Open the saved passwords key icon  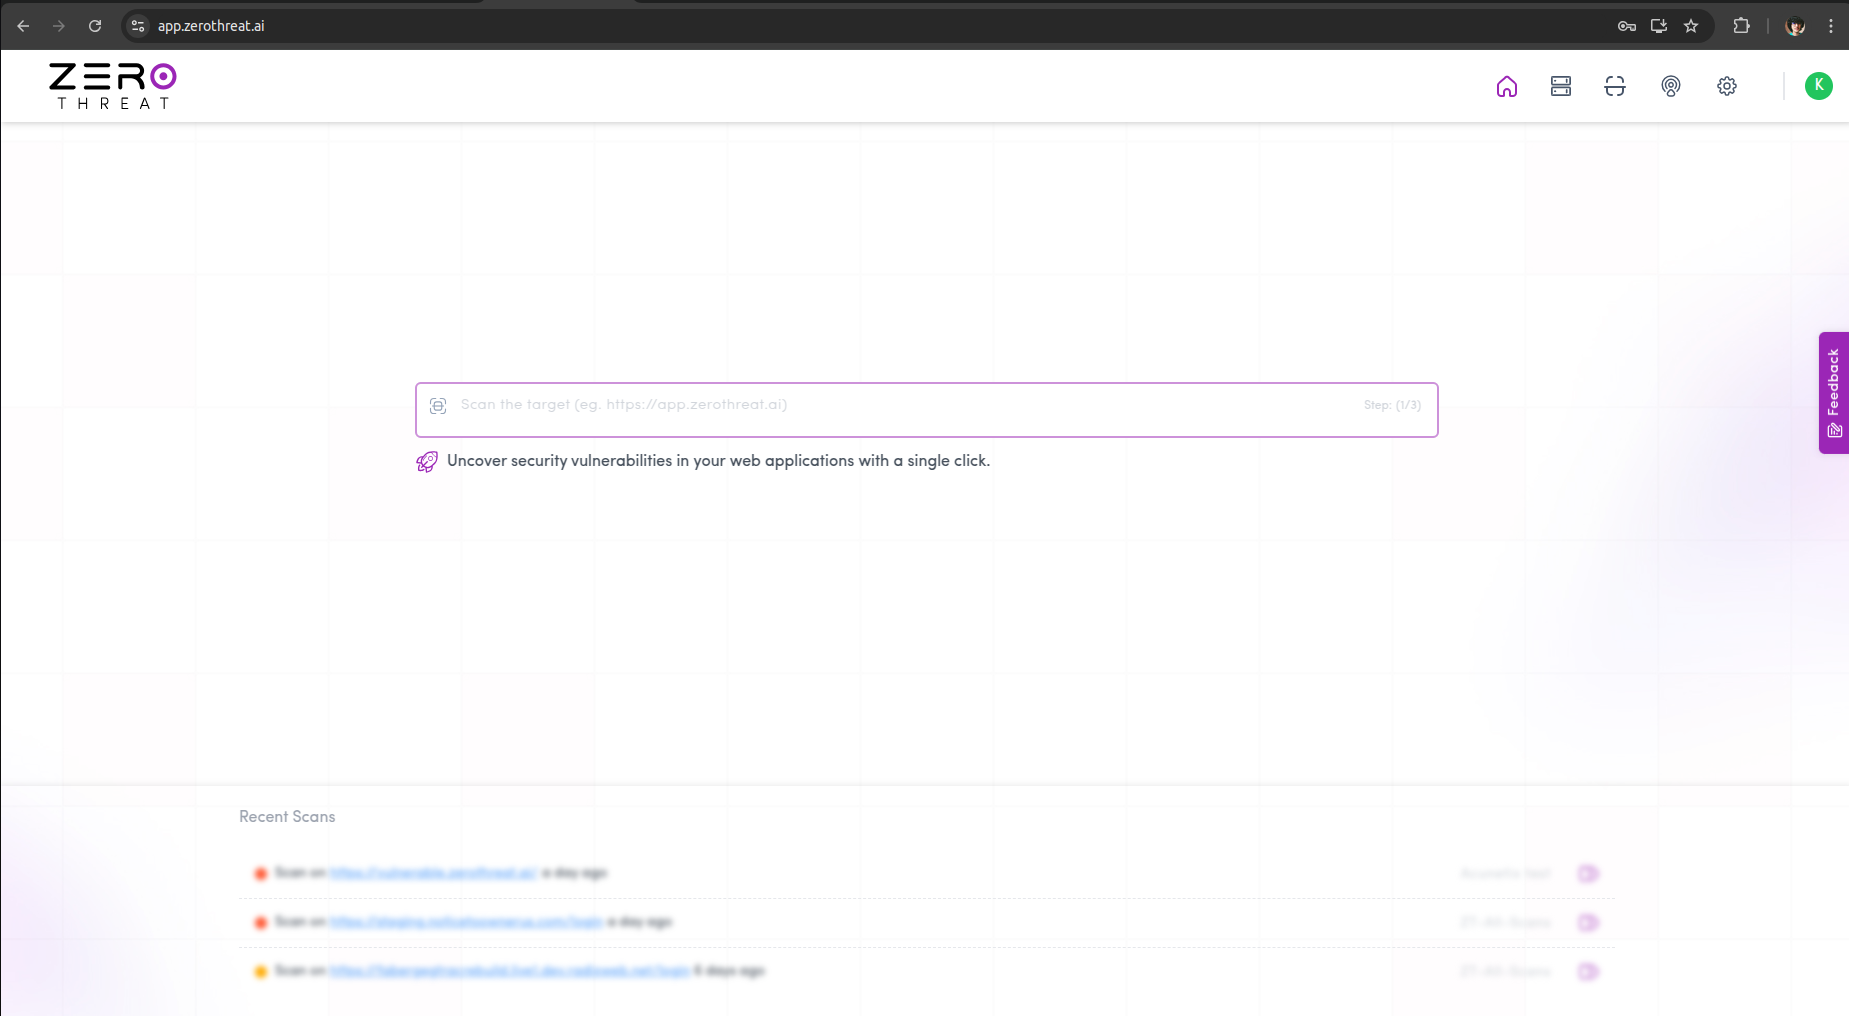click(1627, 26)
